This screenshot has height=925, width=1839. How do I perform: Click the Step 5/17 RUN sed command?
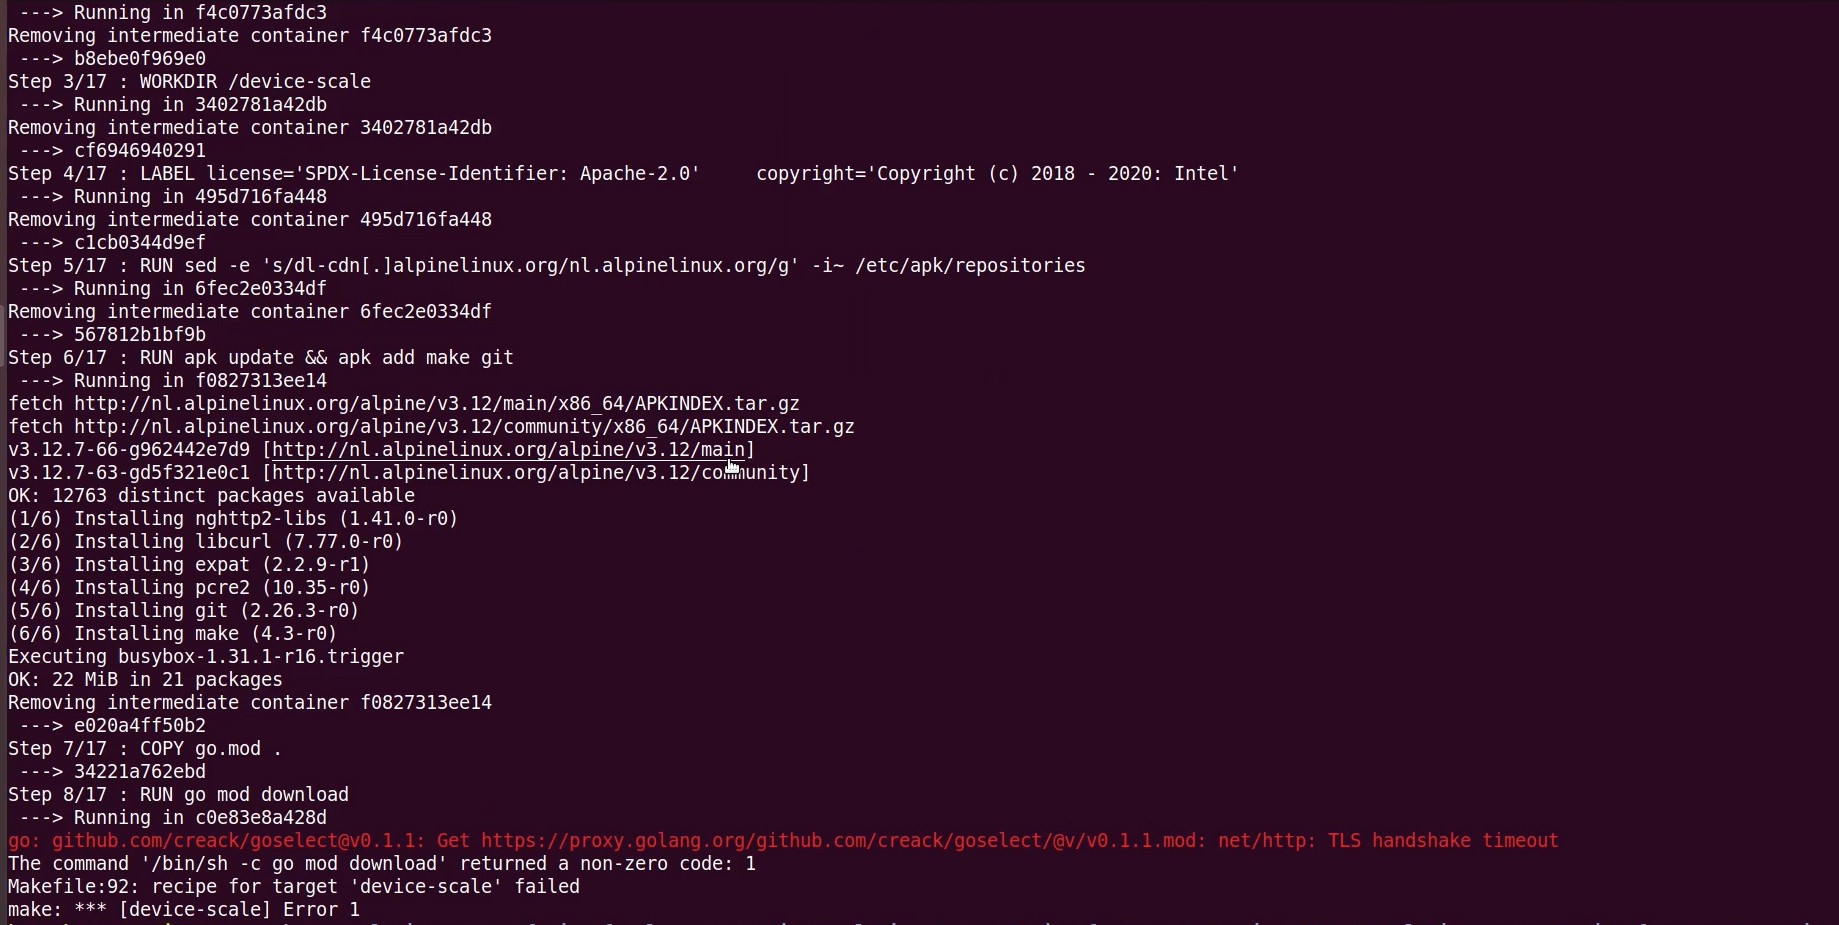click(x=546, y=266)
